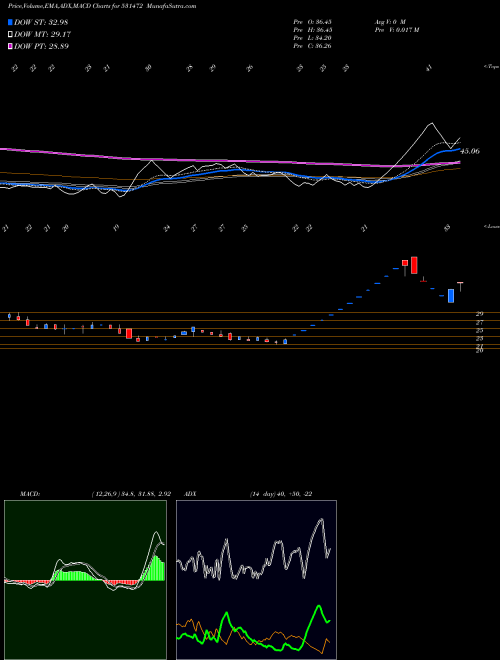Select the 'DOW PT: 28.89' legend text
Image resolution: width=500 pixels, height=660 pixels.
point(41,46)
